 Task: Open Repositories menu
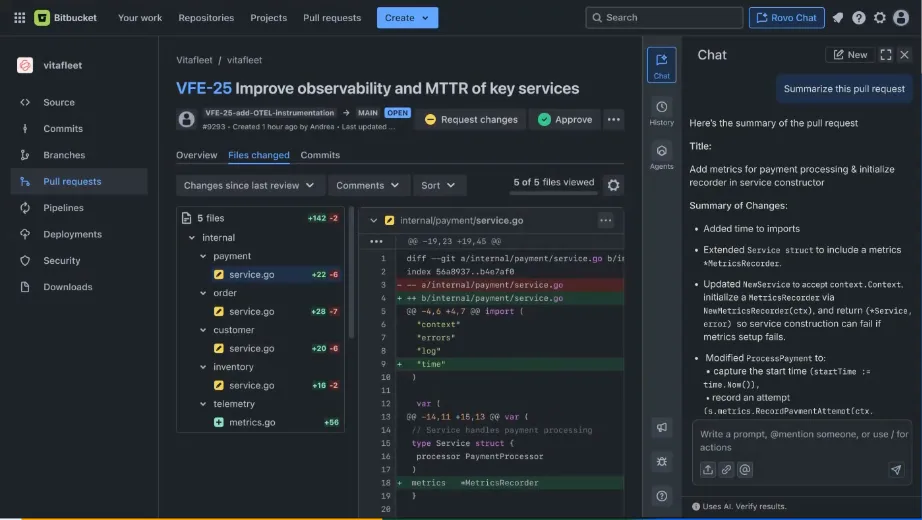pos(206,18)
